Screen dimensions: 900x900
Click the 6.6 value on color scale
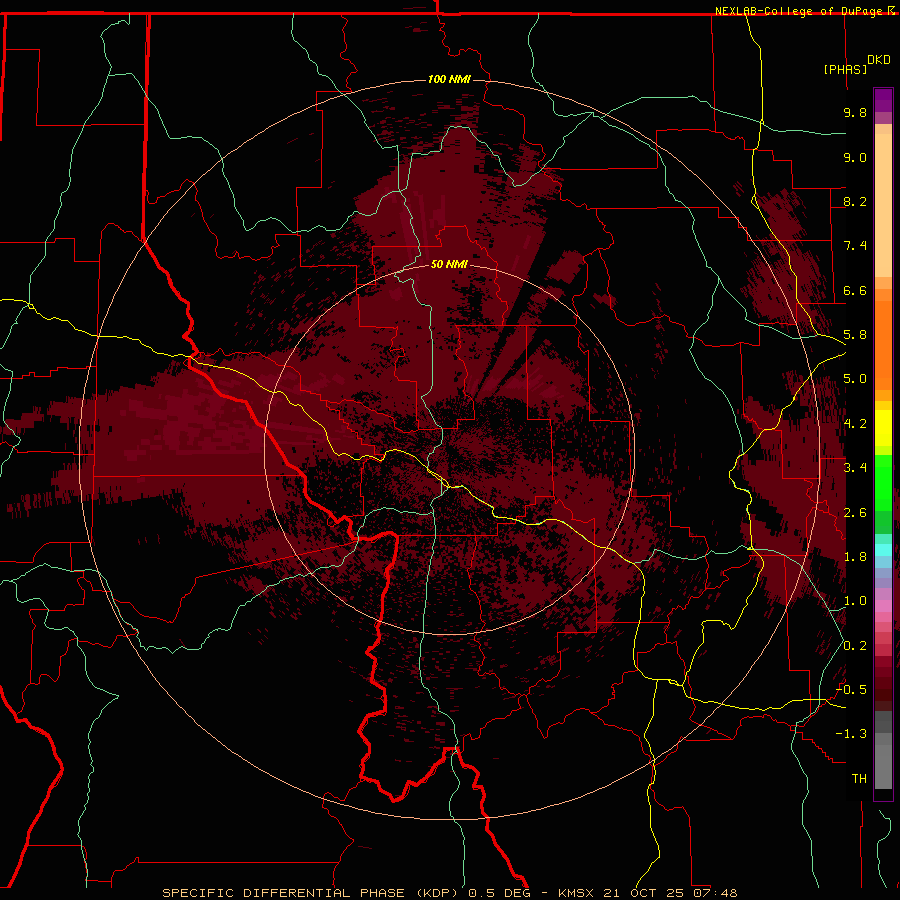pyautogui.click(x=855, y=290)
